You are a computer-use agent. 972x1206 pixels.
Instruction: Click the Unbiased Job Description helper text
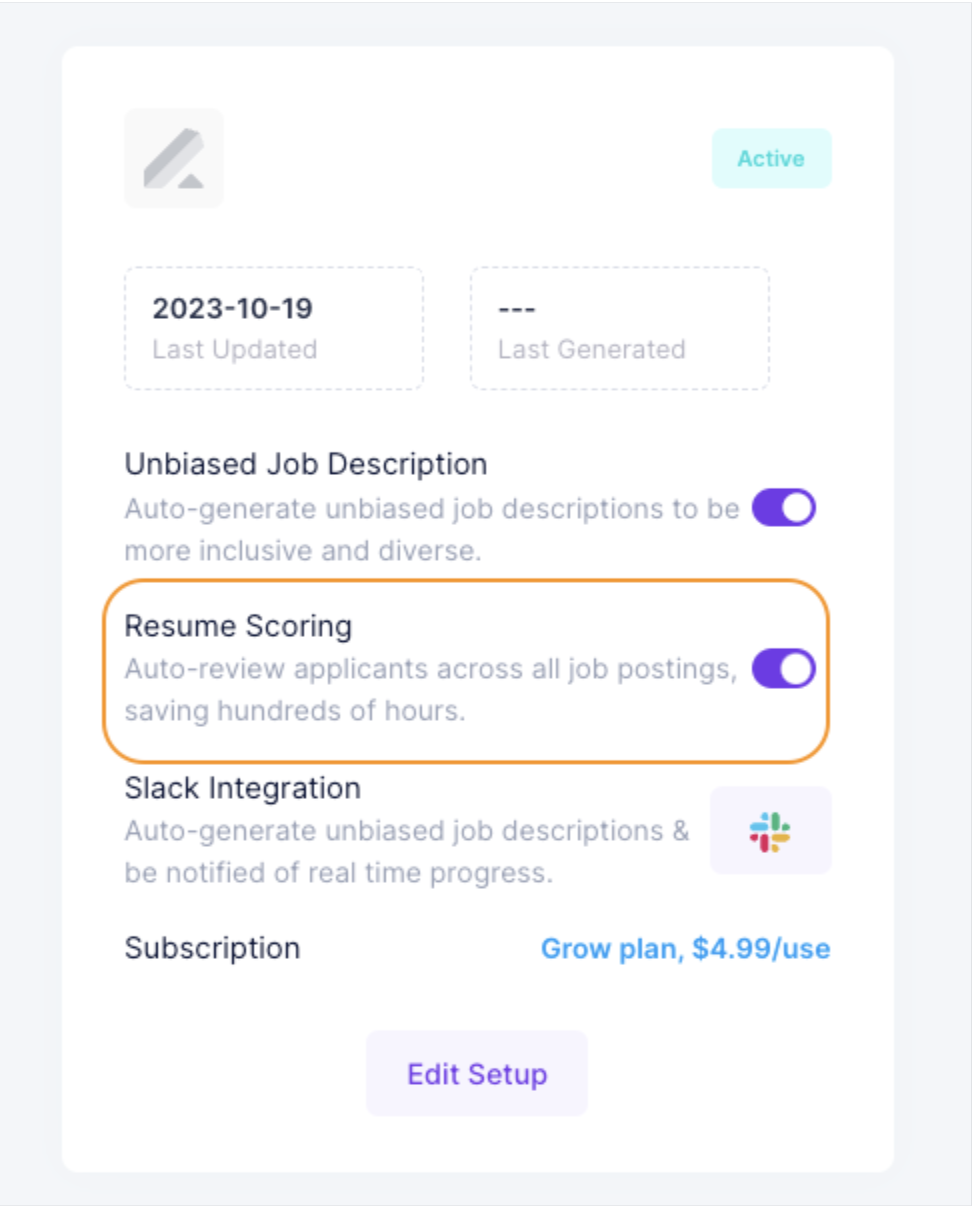(x=432, y=530)
